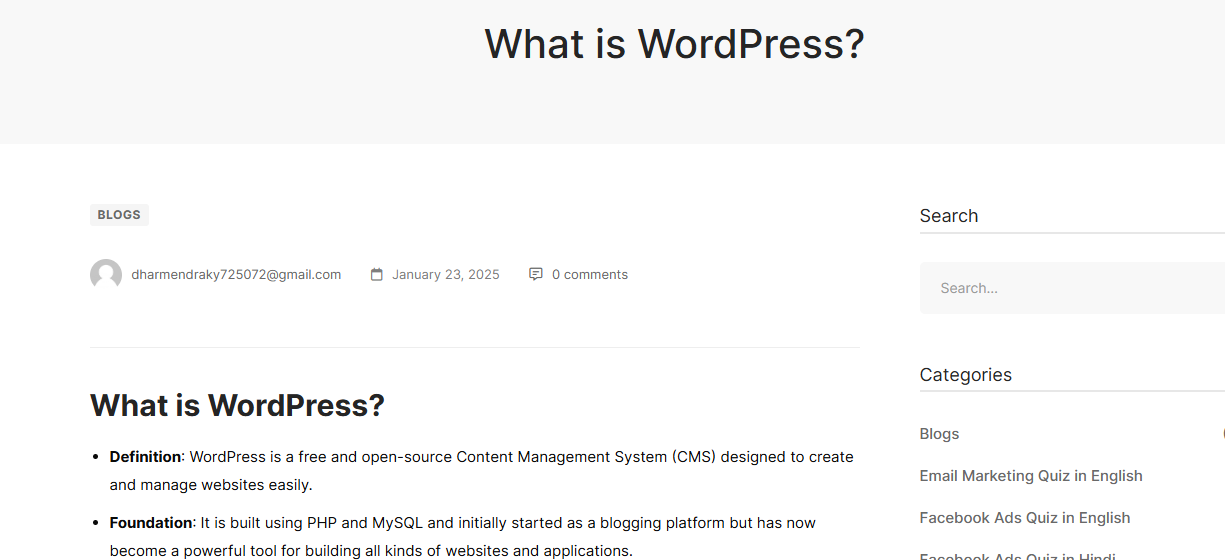Open the Blogs category link

939,434
